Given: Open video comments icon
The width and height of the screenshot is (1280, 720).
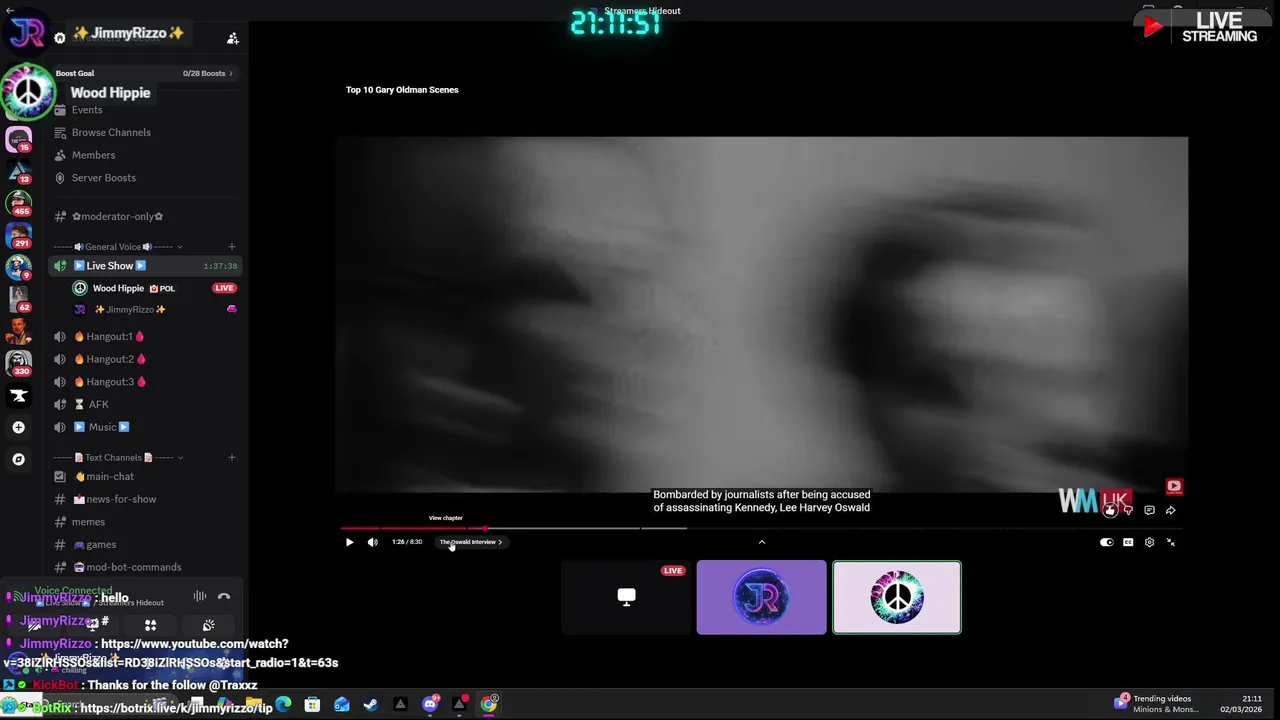Looking at the screenshot, I should point(1149,510).
